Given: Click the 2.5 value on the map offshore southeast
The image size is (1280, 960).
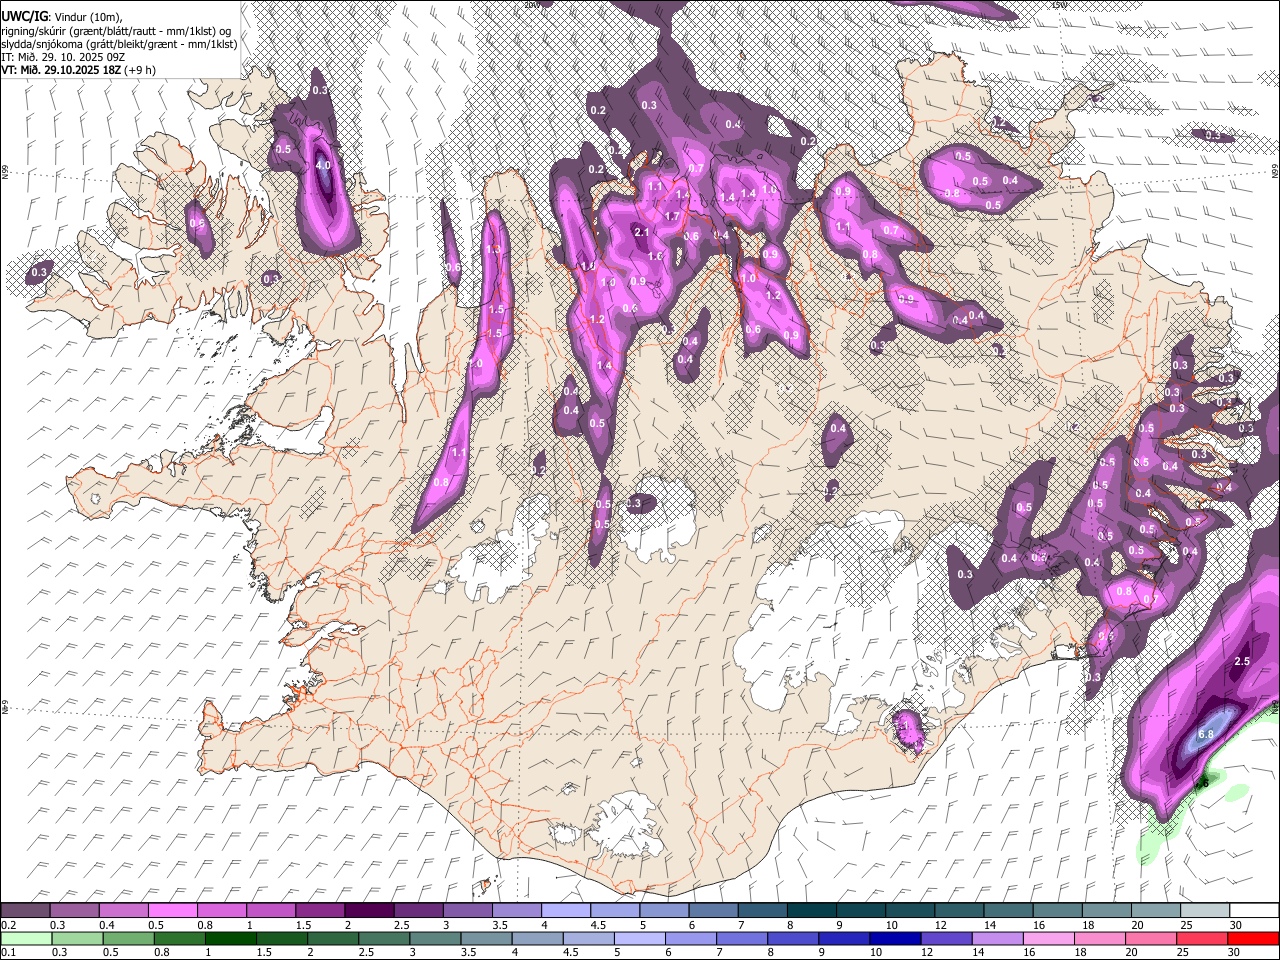Looking at the screenshot, I should [x=1242, y=662].
